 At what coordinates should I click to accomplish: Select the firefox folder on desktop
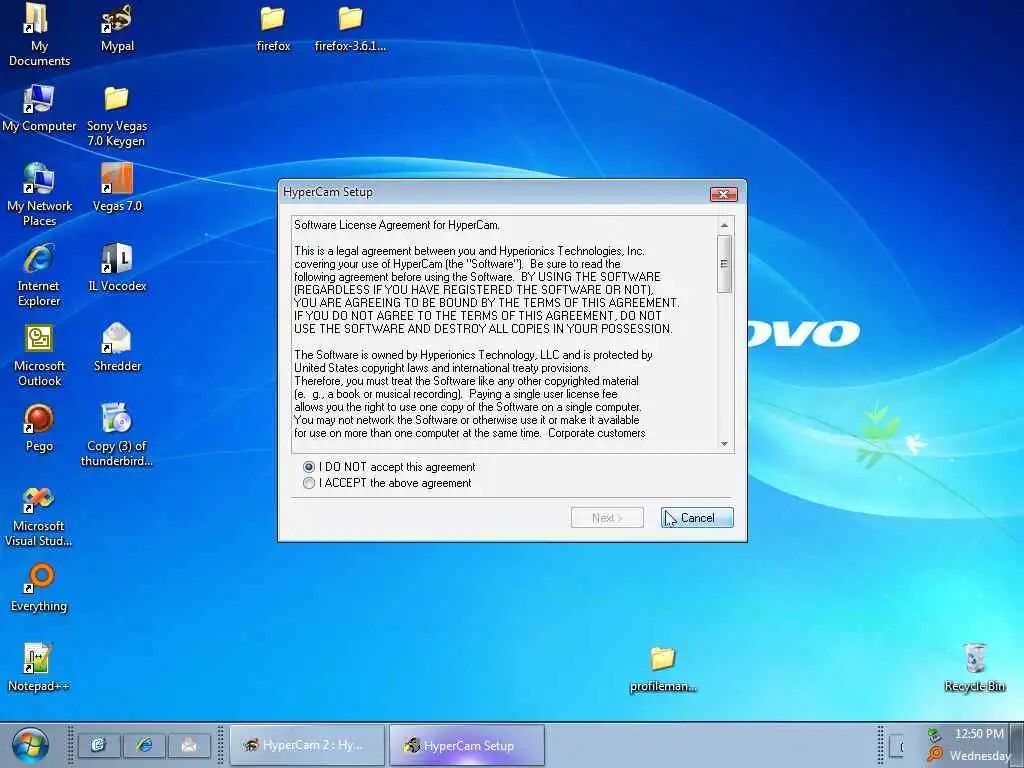273,29
